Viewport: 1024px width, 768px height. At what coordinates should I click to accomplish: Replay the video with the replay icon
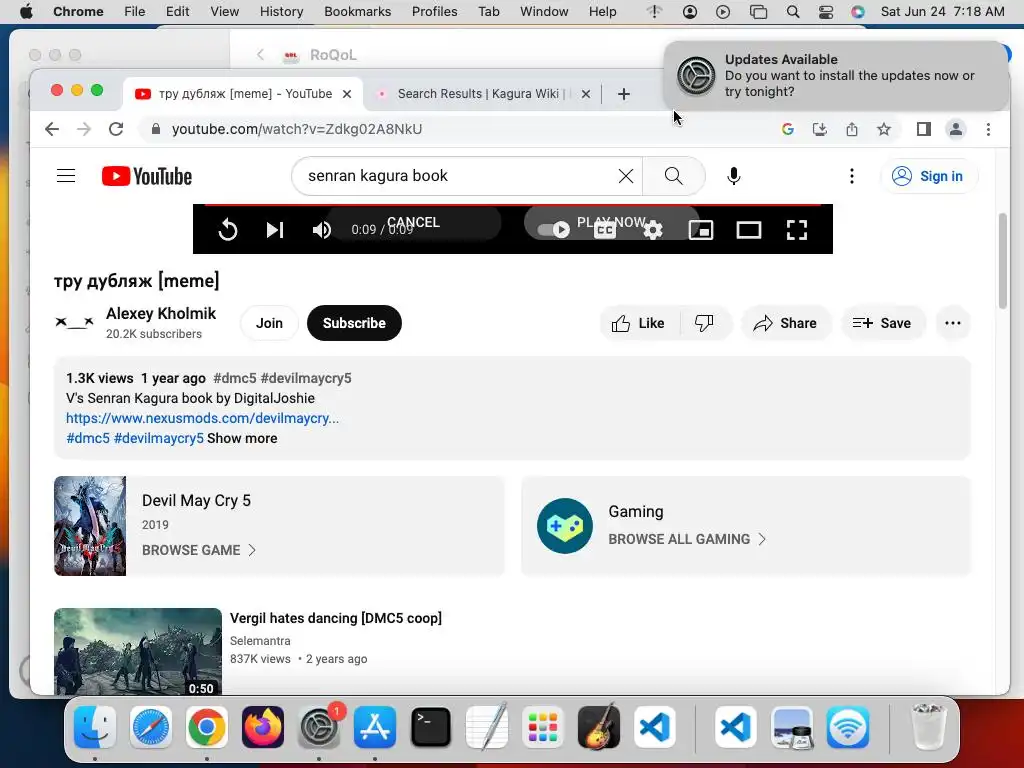coord(228,230)
